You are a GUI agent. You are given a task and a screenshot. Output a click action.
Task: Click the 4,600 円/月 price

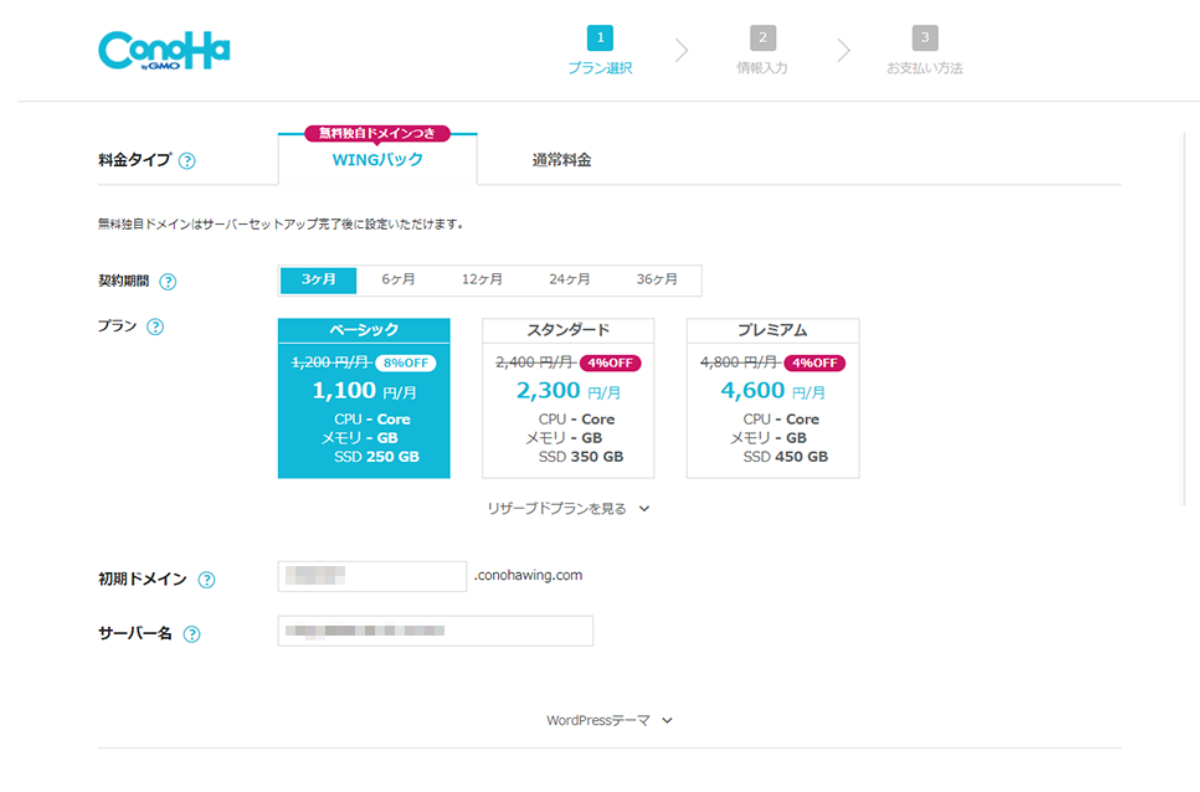coord(773,391)
